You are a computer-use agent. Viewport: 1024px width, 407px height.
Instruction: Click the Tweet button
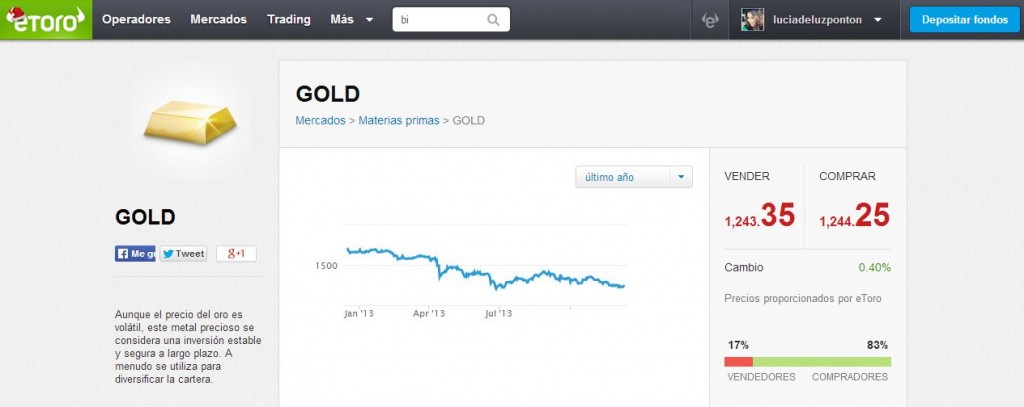pyautogui.click(x=184, y=253)
